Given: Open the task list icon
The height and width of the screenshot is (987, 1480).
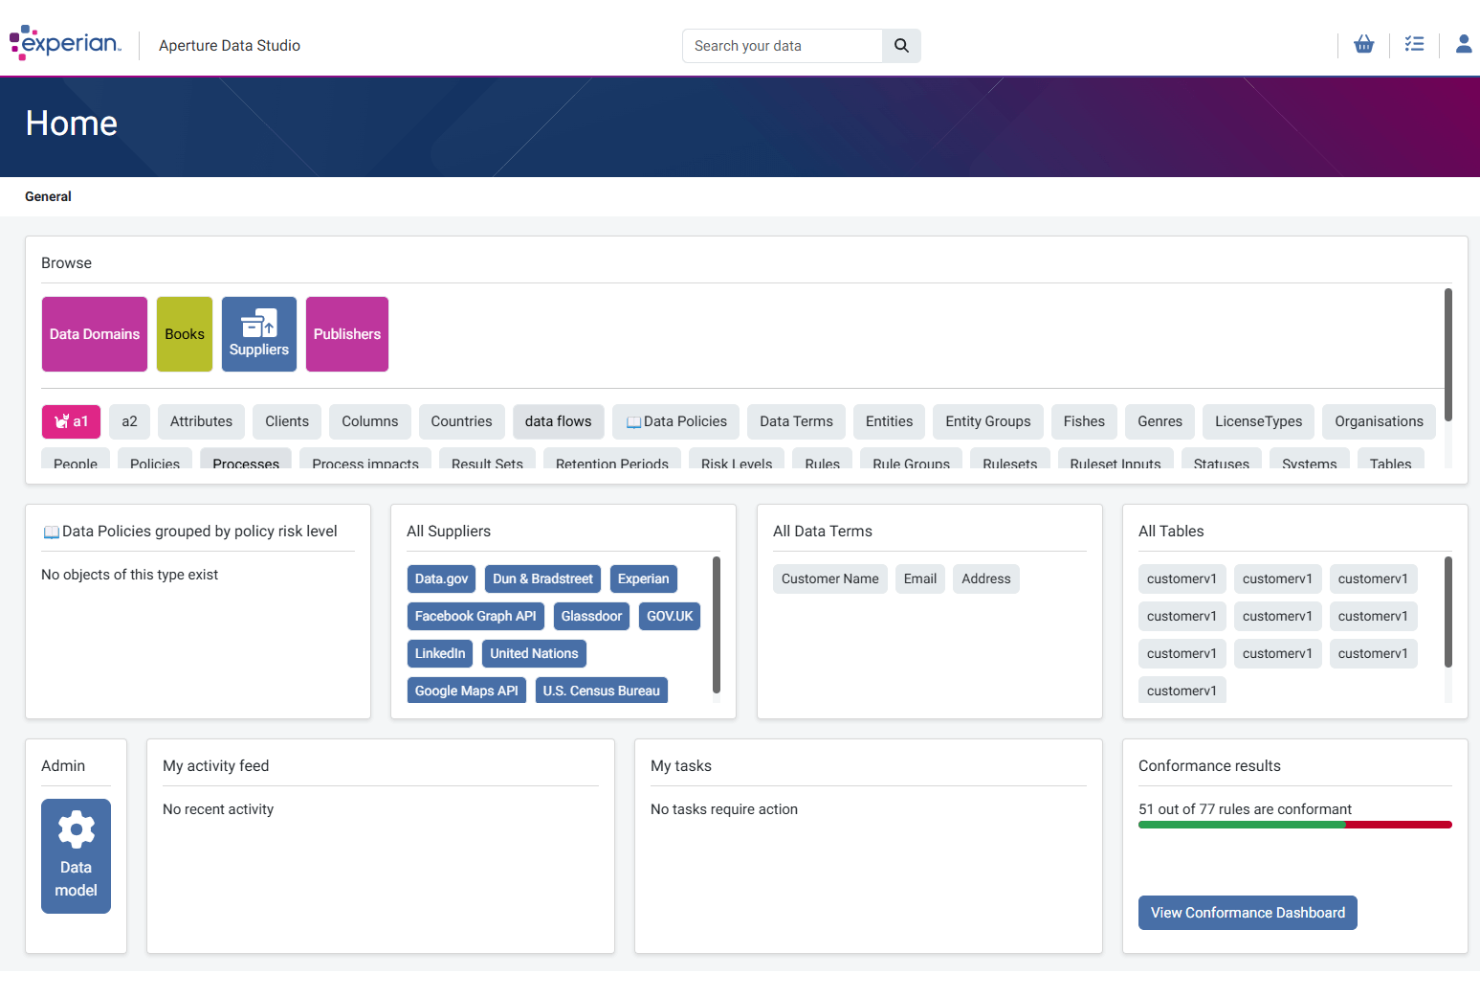Looking at the screenshot, I should [1414, 44].
